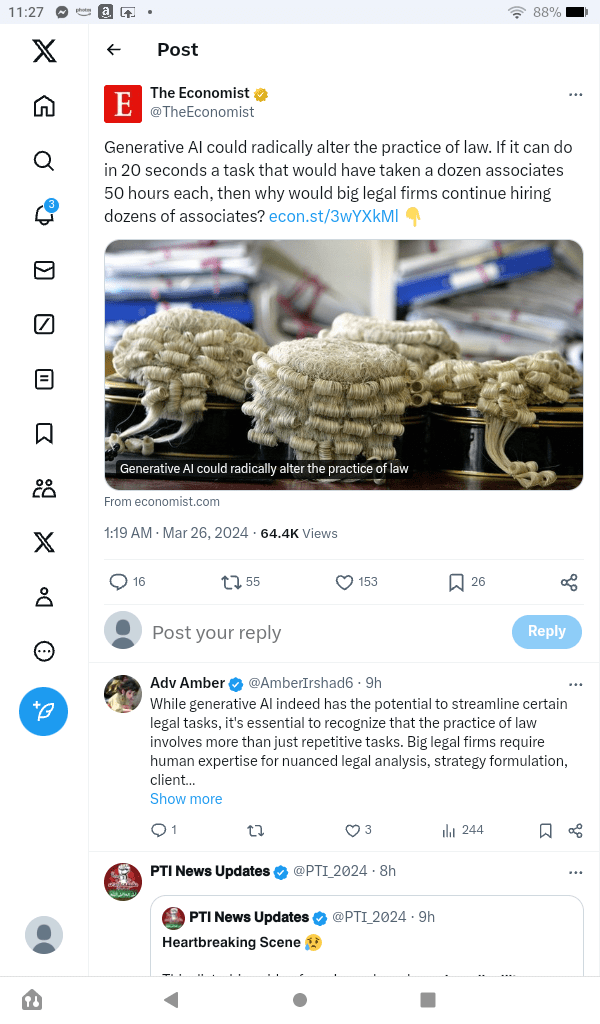Open the econ.st/3wYXkMl link

coord(334,216)
